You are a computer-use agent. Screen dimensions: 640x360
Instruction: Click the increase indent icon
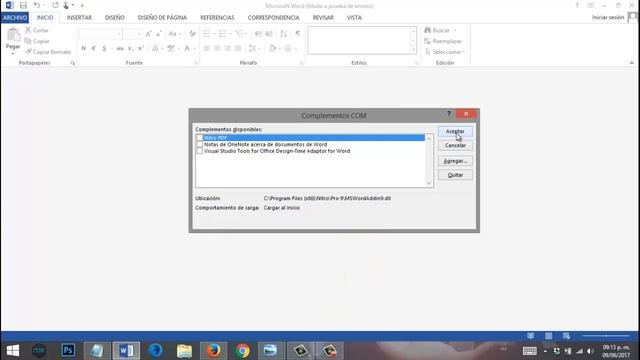pos(269,34)
